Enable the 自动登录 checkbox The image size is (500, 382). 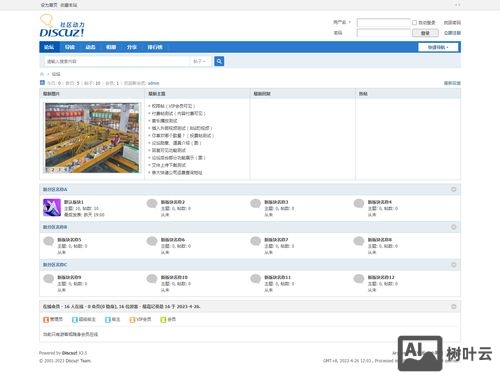414,22
